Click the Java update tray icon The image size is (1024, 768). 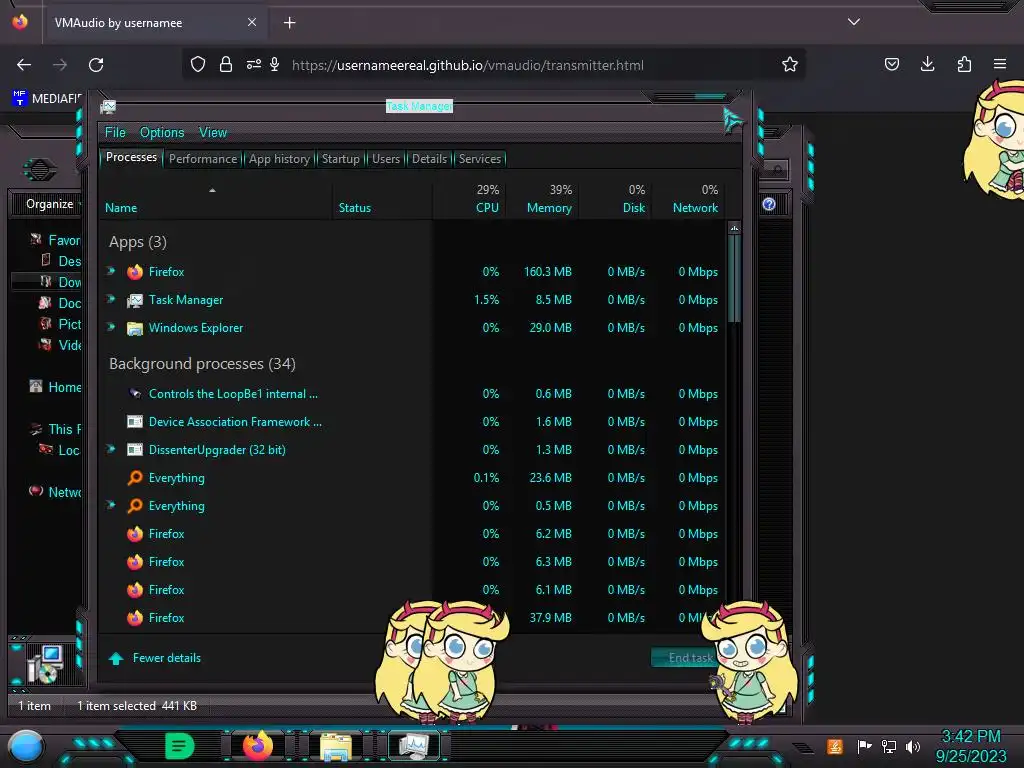[x=834, y=746]
